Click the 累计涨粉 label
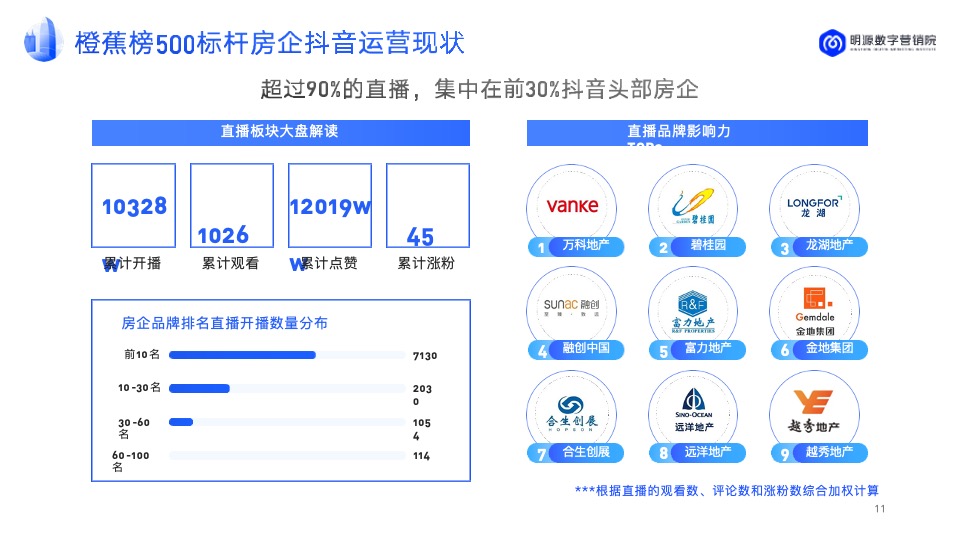 426,263
